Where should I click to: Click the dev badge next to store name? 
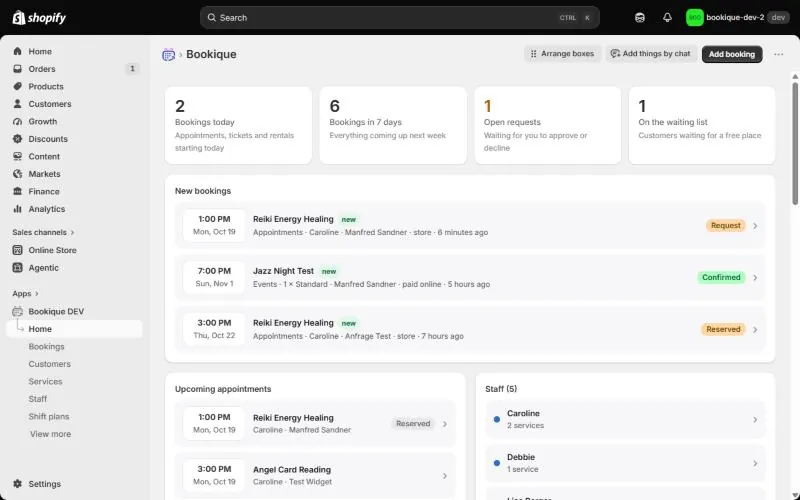point(778,17)
